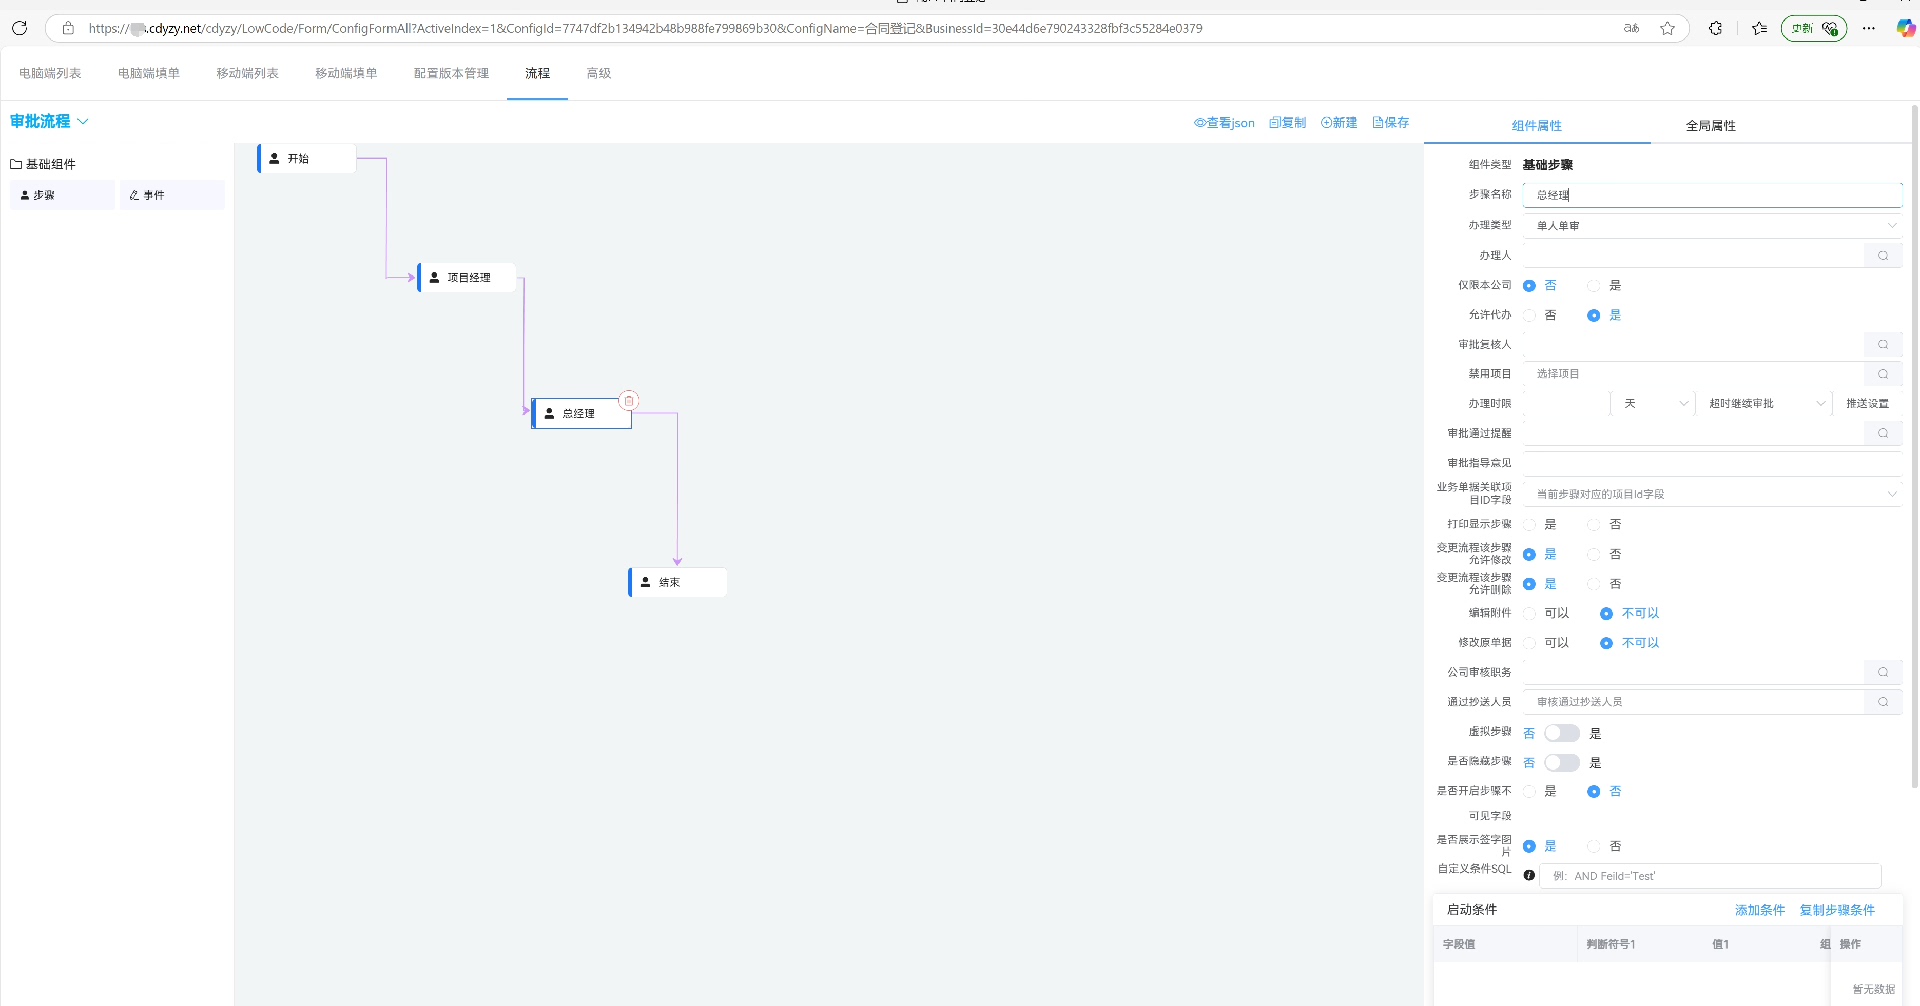Open the Copilot icon in browser toolbar
The image size is (1920, 1006).
(x=1905, y=28)
